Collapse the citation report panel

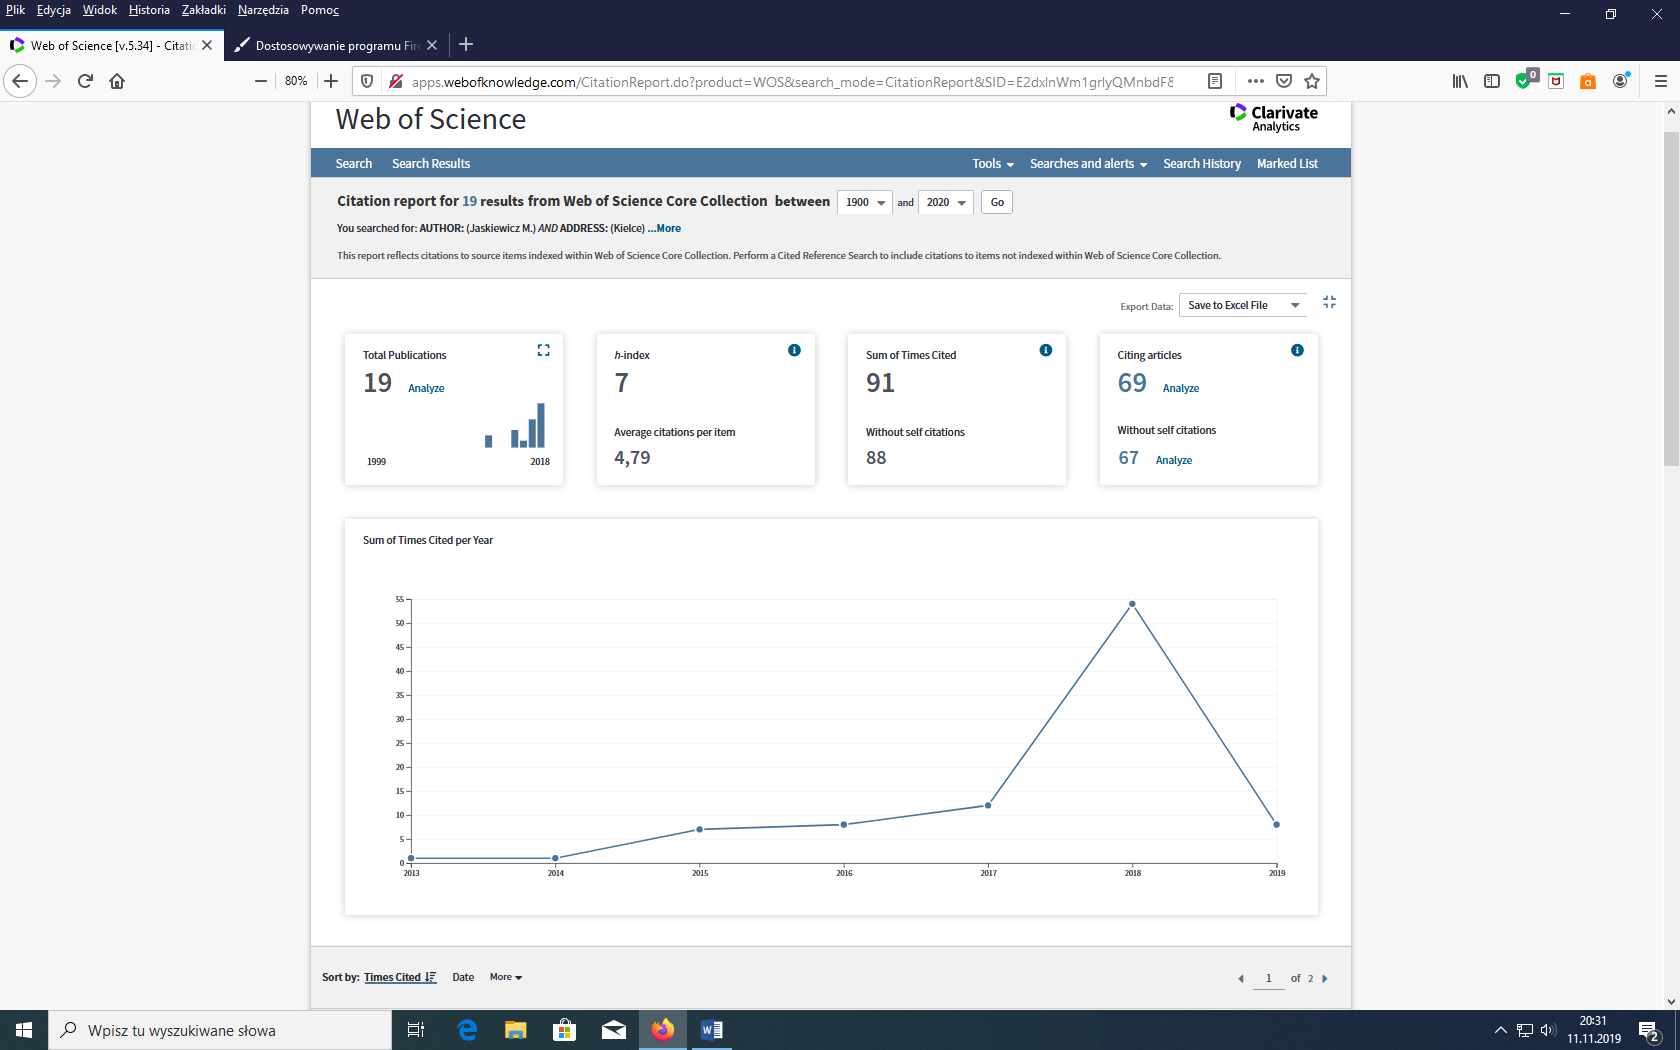click(1329, 302)
